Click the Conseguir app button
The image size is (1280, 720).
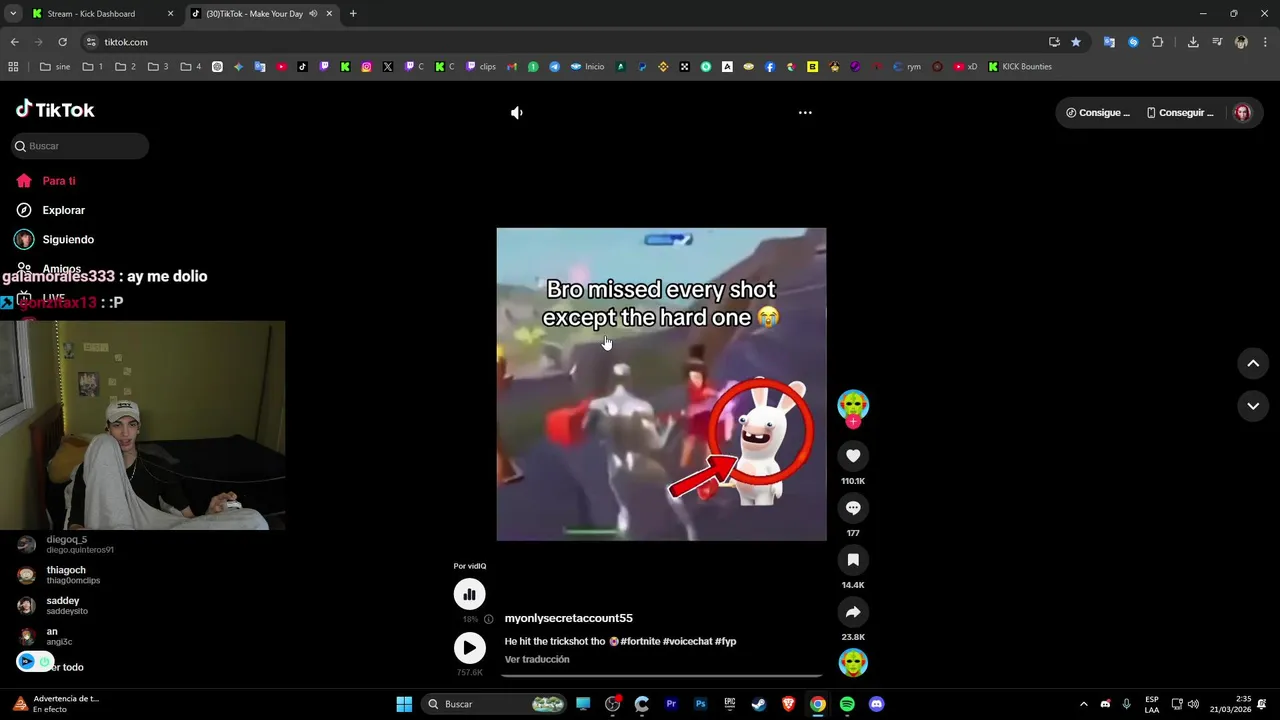click(x=1180, y=113)
